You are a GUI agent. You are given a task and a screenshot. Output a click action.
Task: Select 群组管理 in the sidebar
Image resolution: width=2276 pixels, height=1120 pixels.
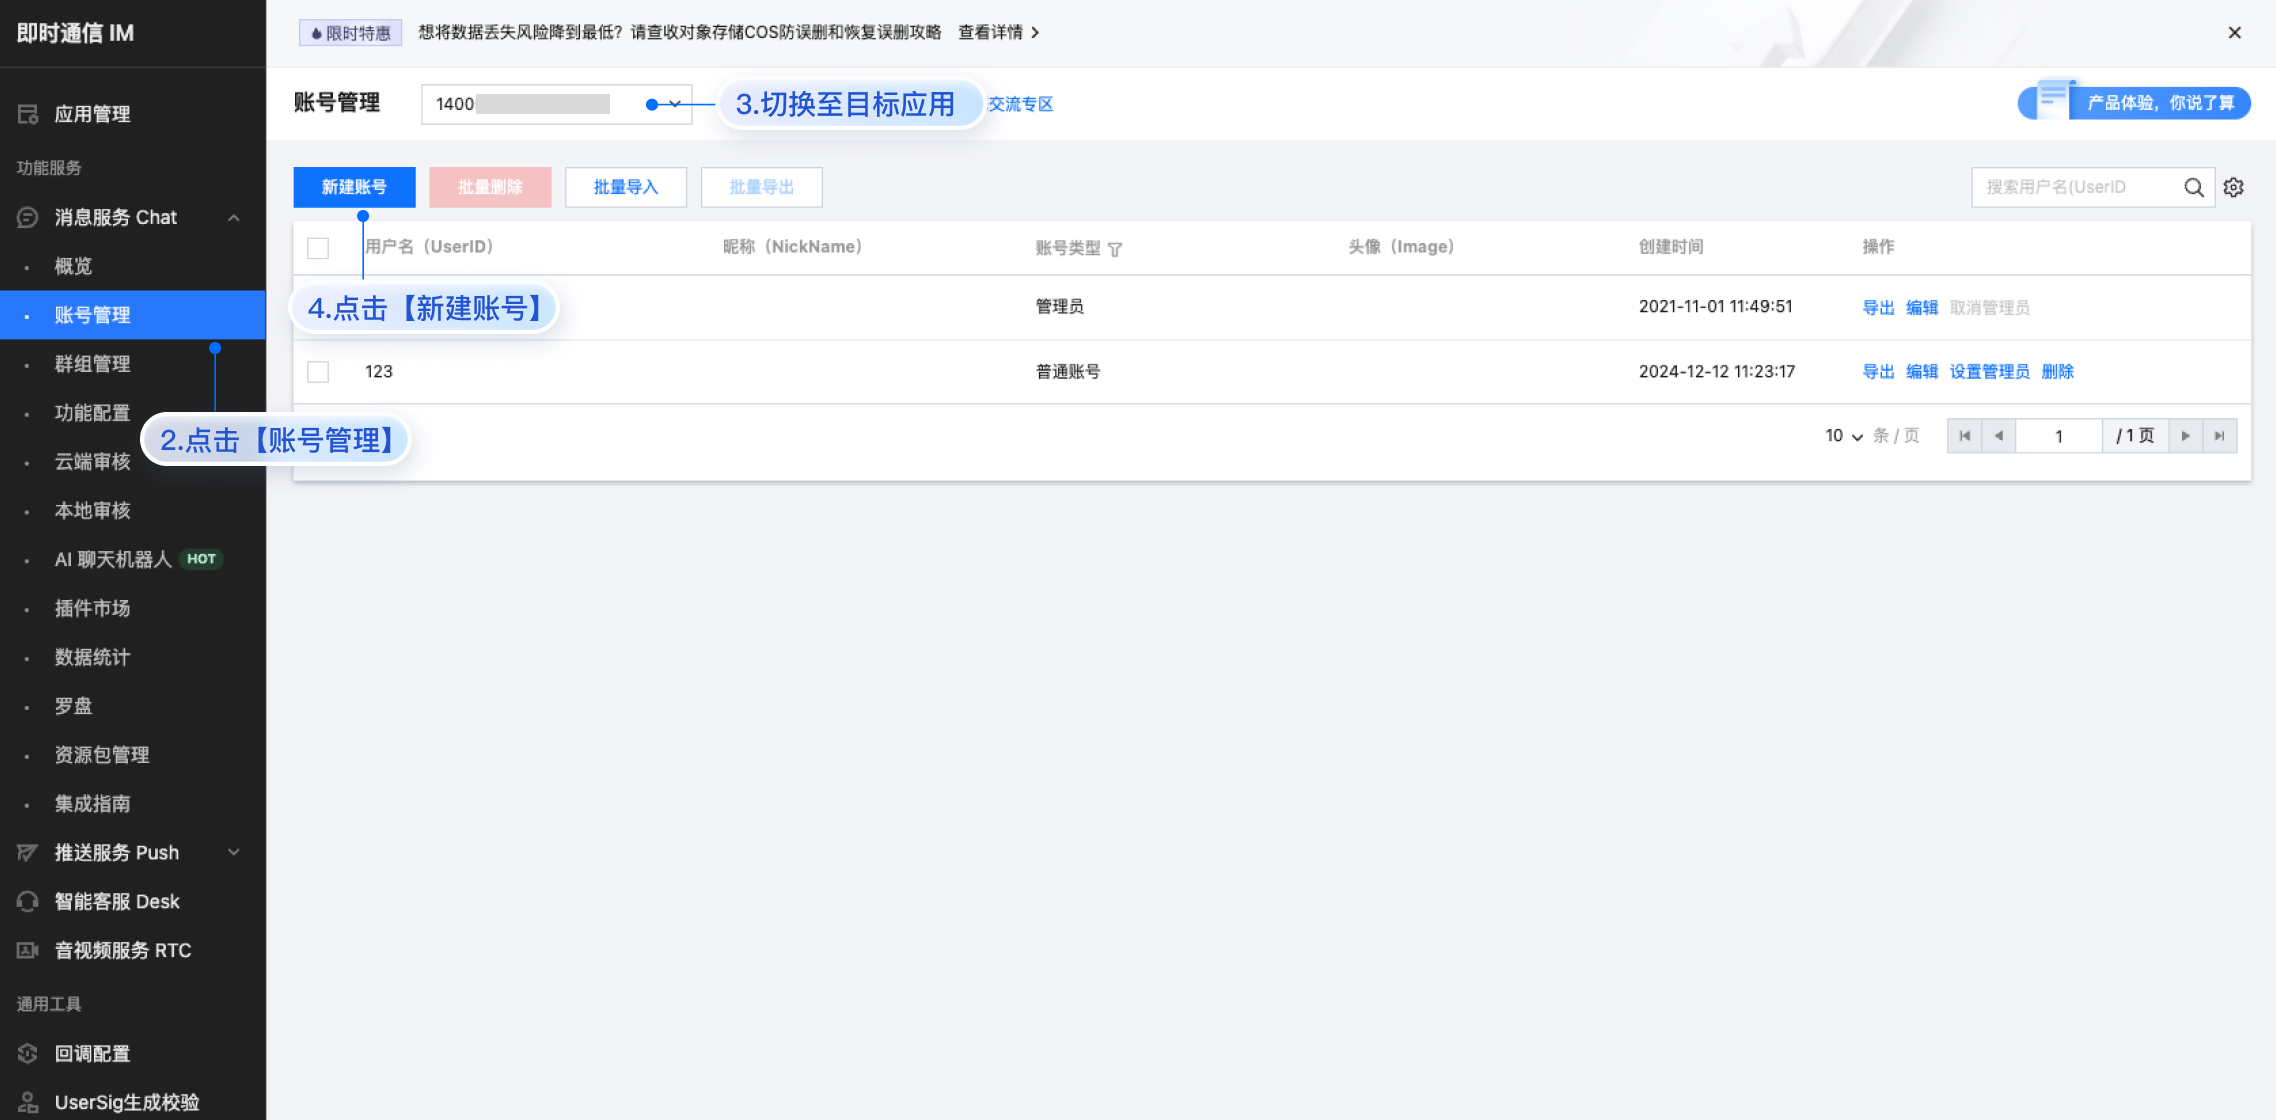(x=92, y=364)
